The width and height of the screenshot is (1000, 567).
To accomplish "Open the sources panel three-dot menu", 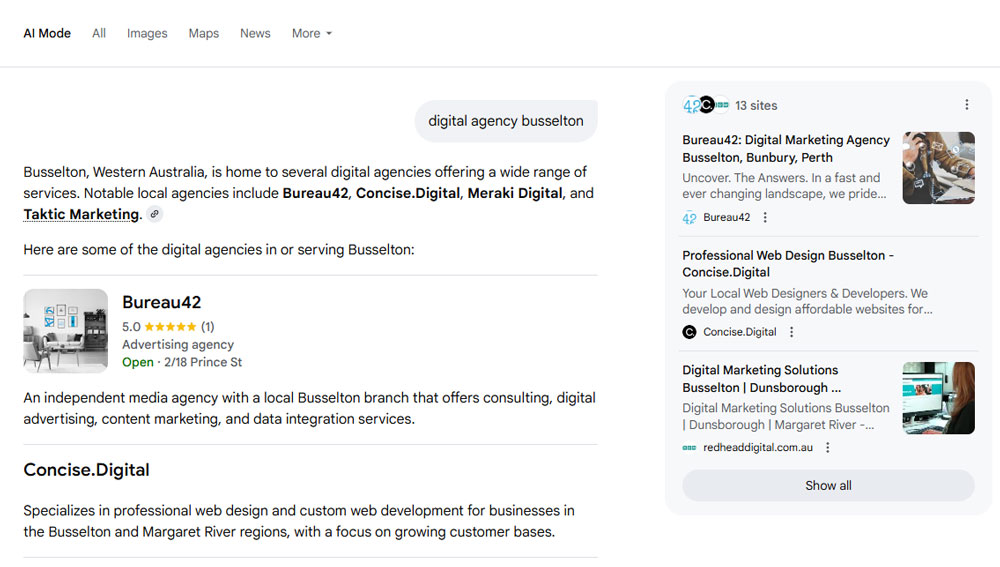I will coord(966,105).
